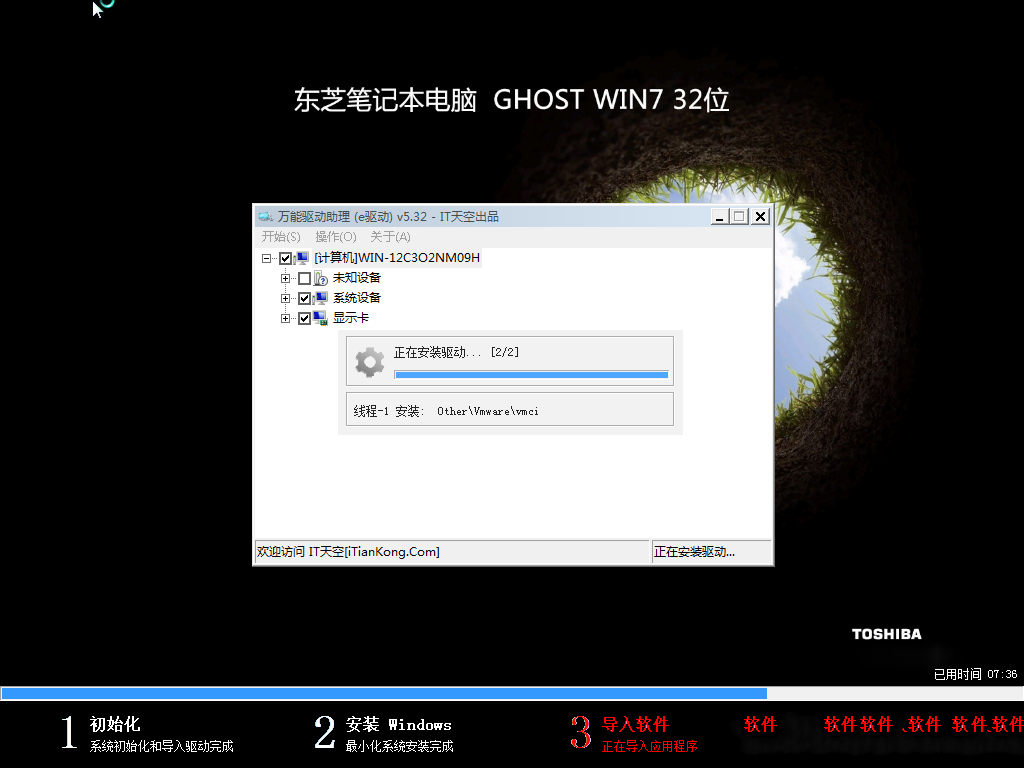Maximize the 万能驱动助理 window
The width and height of the screenshot is (1024, 768).
[739, 216]
